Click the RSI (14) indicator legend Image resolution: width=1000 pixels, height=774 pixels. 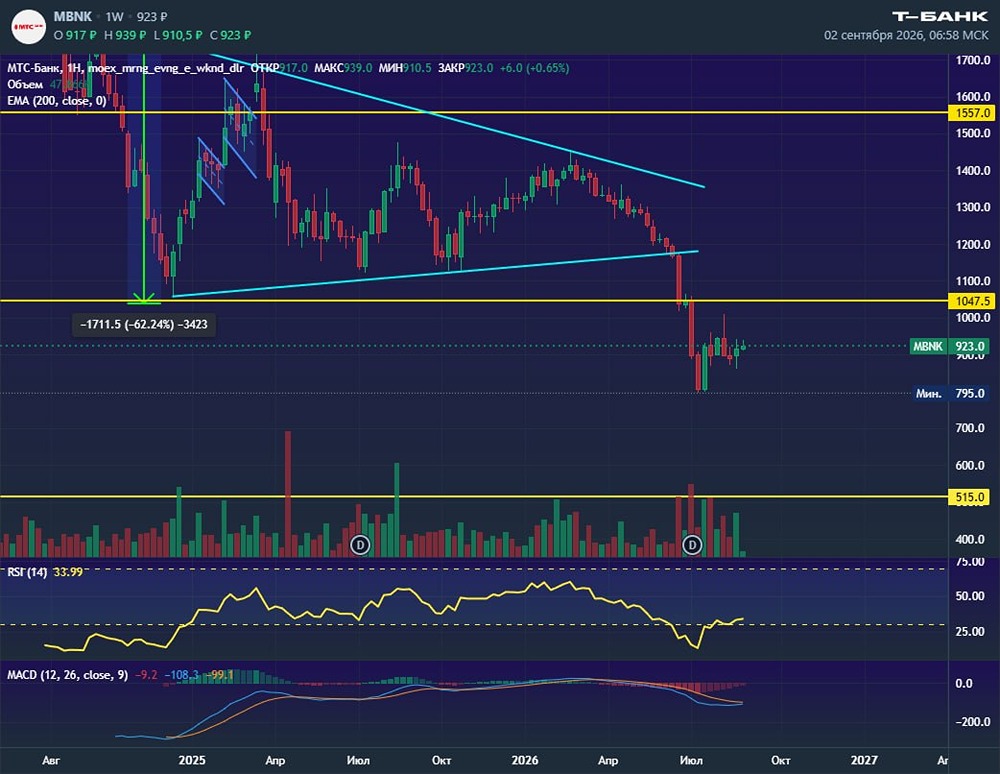pyautogui.click(x=27, y=572)
